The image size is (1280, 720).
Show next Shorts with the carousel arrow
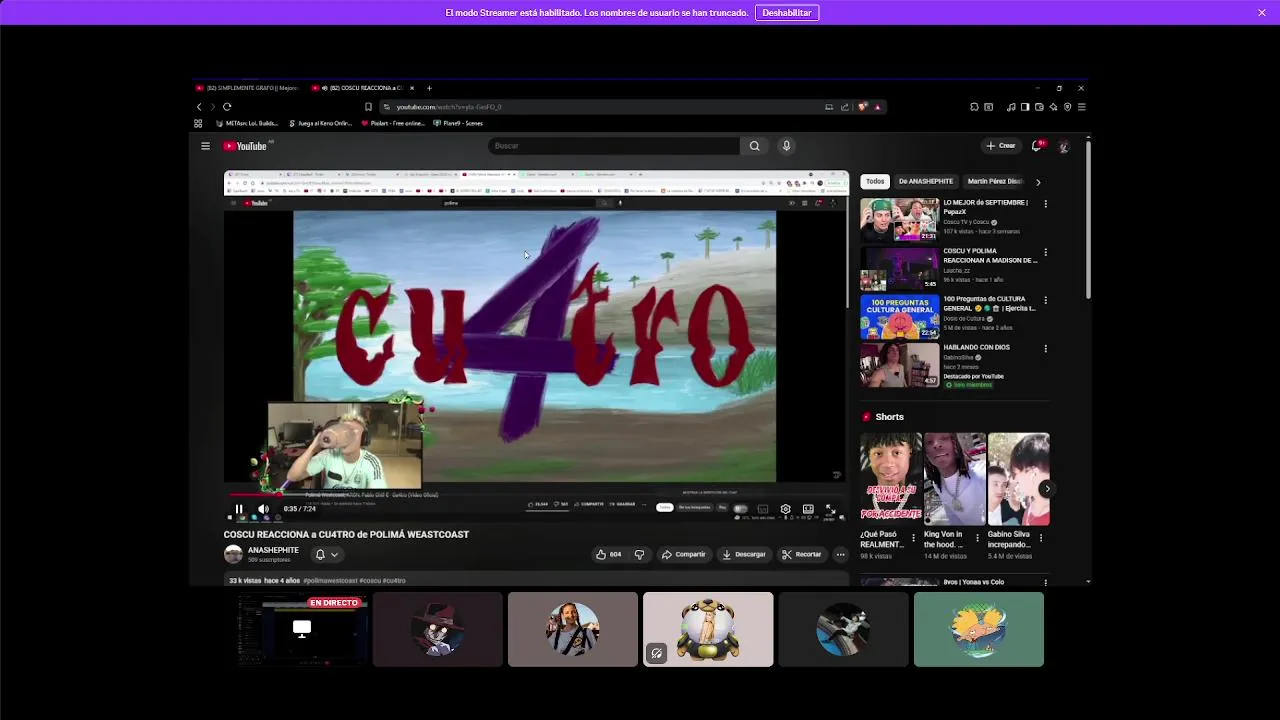click(1046, 489)
